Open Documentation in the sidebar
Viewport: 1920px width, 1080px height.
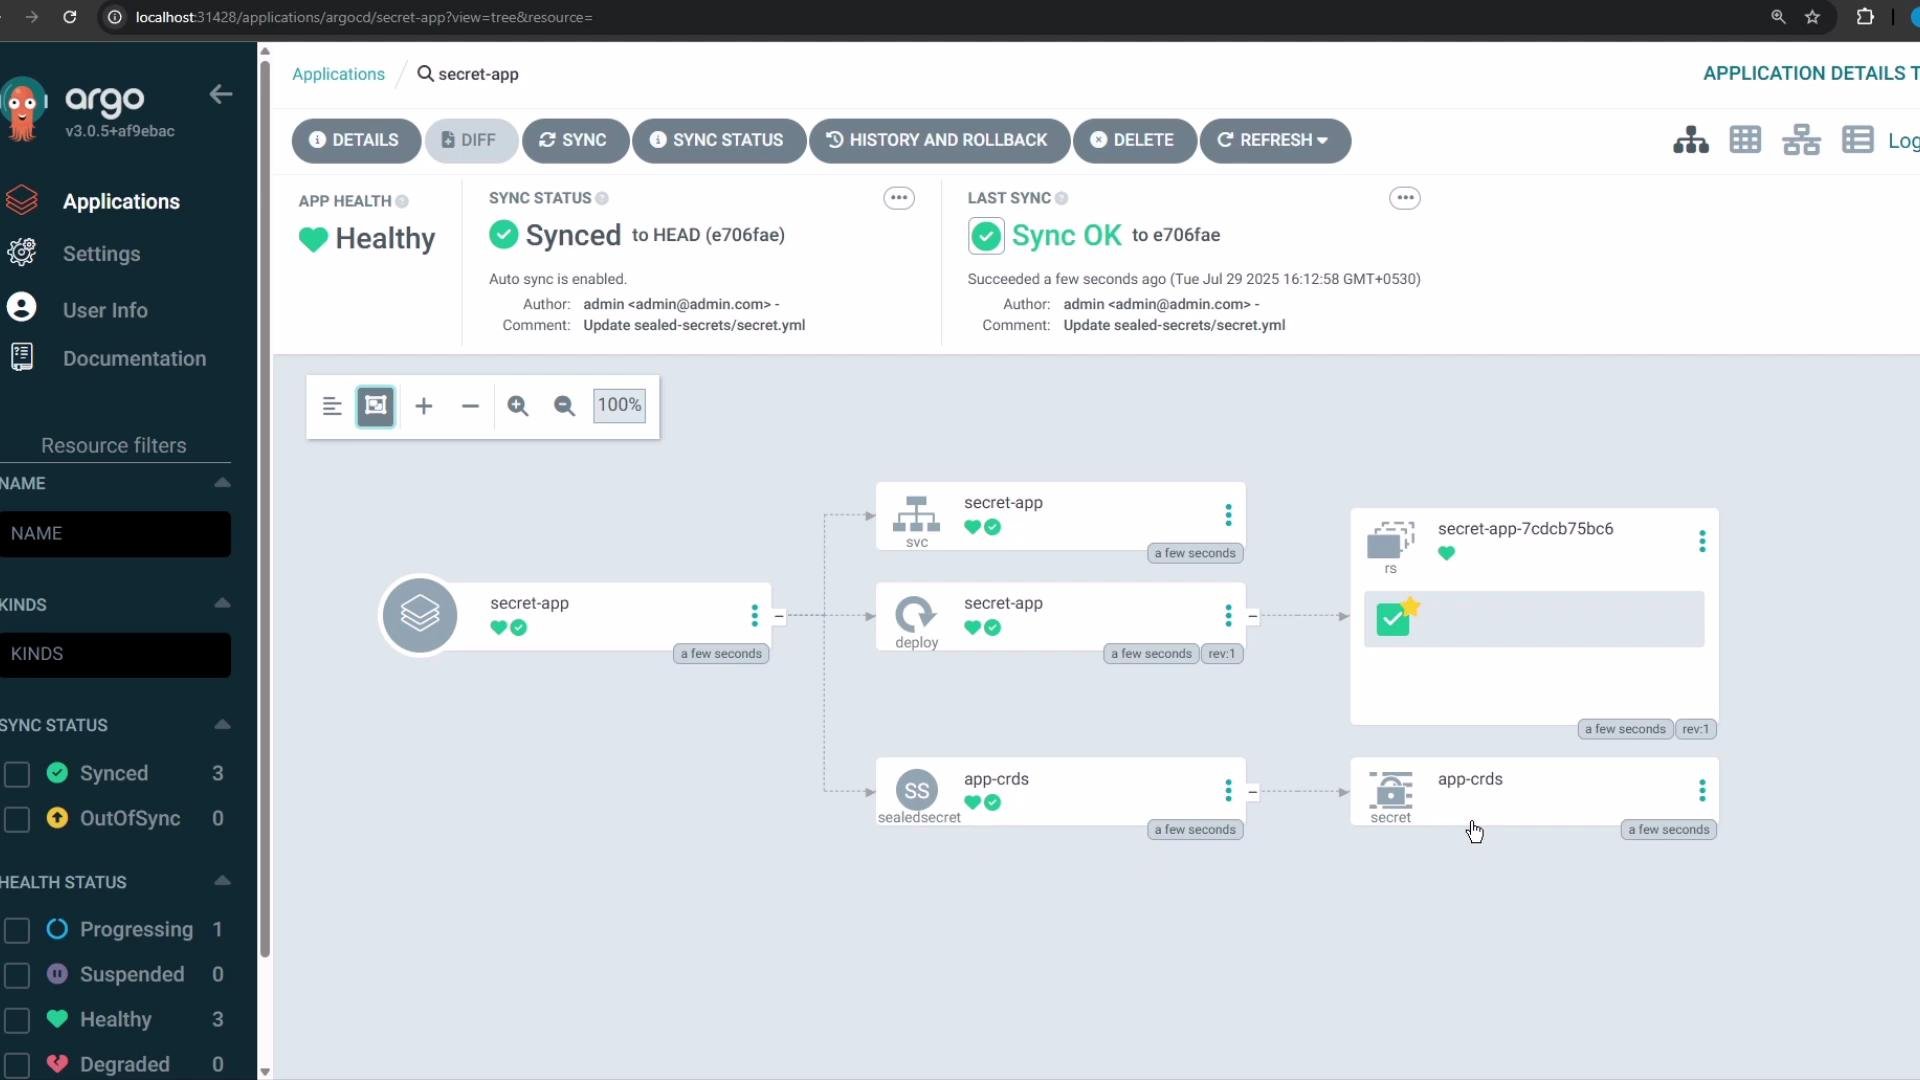pyautogui.click(x=134, y=358)
